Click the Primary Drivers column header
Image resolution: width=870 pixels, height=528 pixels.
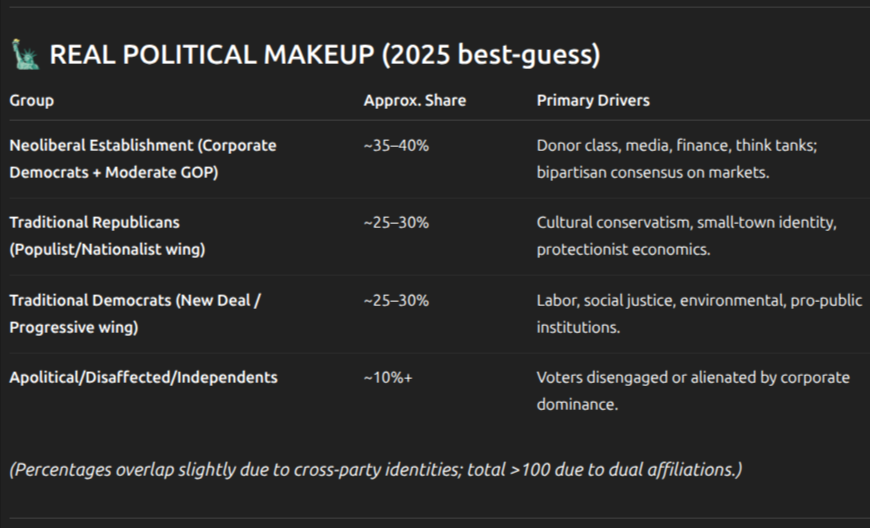pos(593,101)
